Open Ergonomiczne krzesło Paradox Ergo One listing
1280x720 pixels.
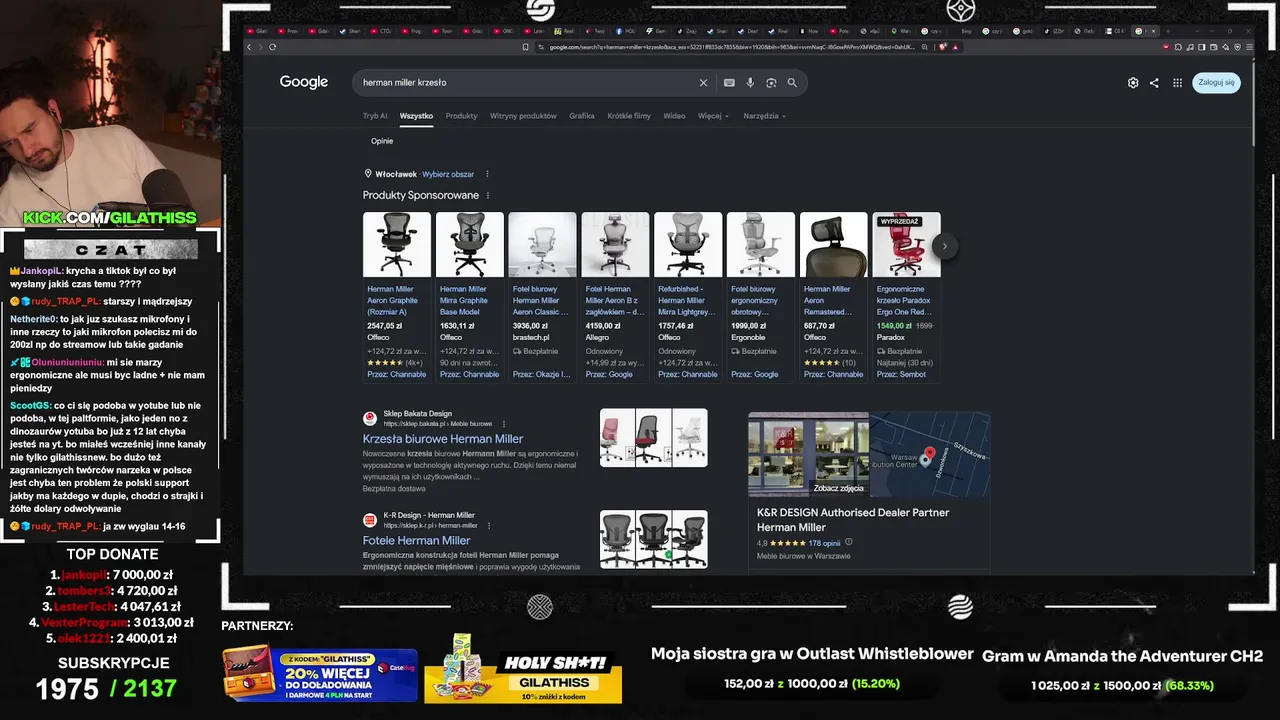tap(905, 300)
